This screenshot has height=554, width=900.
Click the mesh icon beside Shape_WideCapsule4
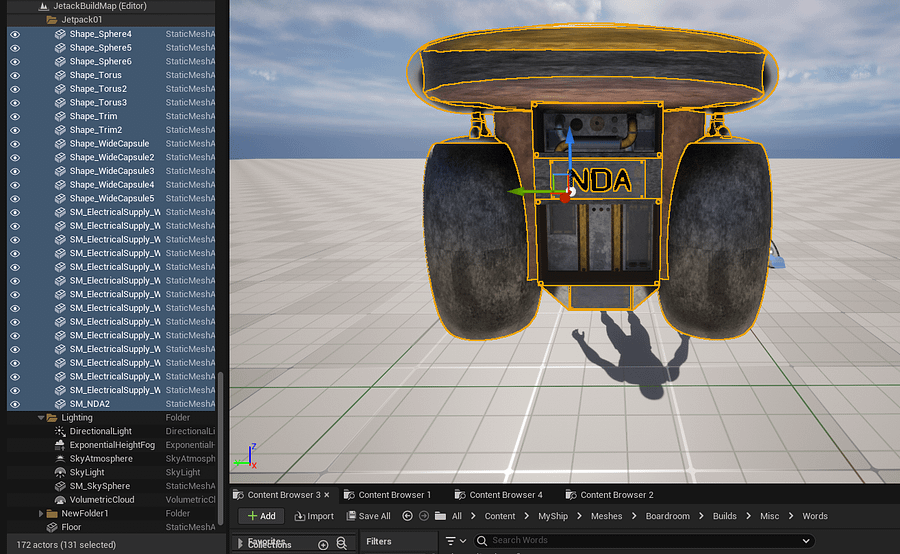[60, 185]
